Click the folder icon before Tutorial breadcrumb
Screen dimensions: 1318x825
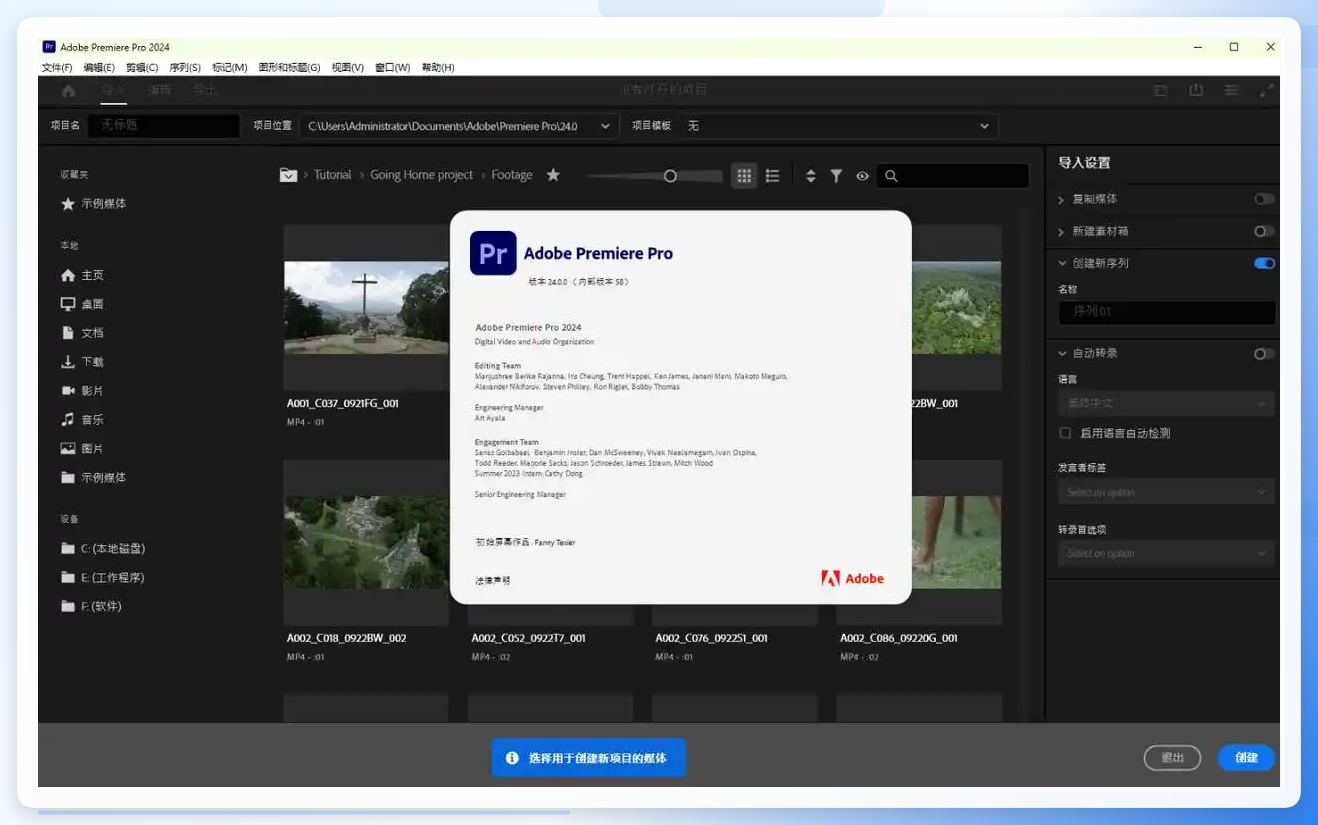click(x=288, y=175)
